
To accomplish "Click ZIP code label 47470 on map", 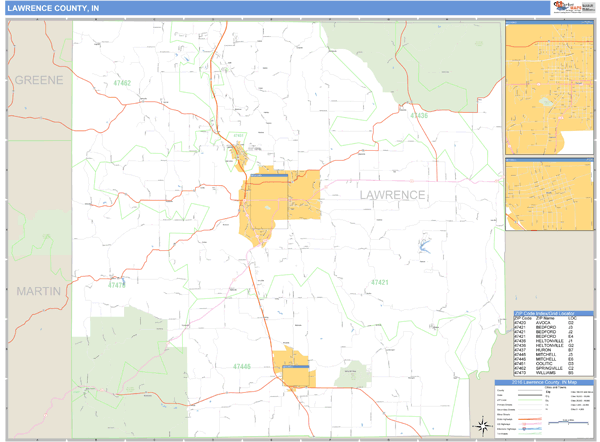I will pos(117,285).
